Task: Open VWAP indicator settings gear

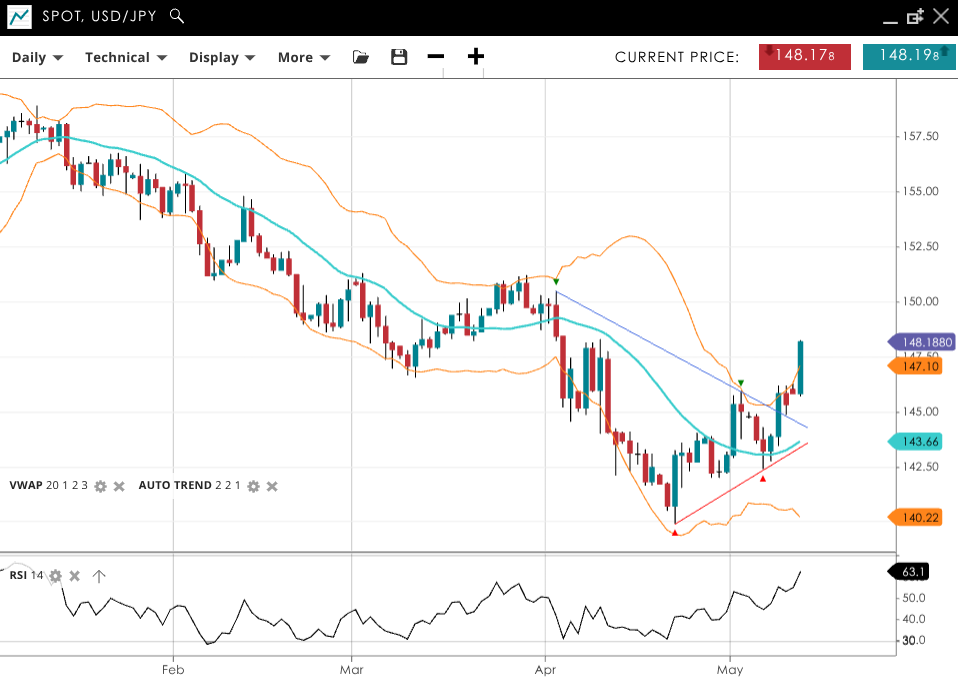Action: pos(100,486)
